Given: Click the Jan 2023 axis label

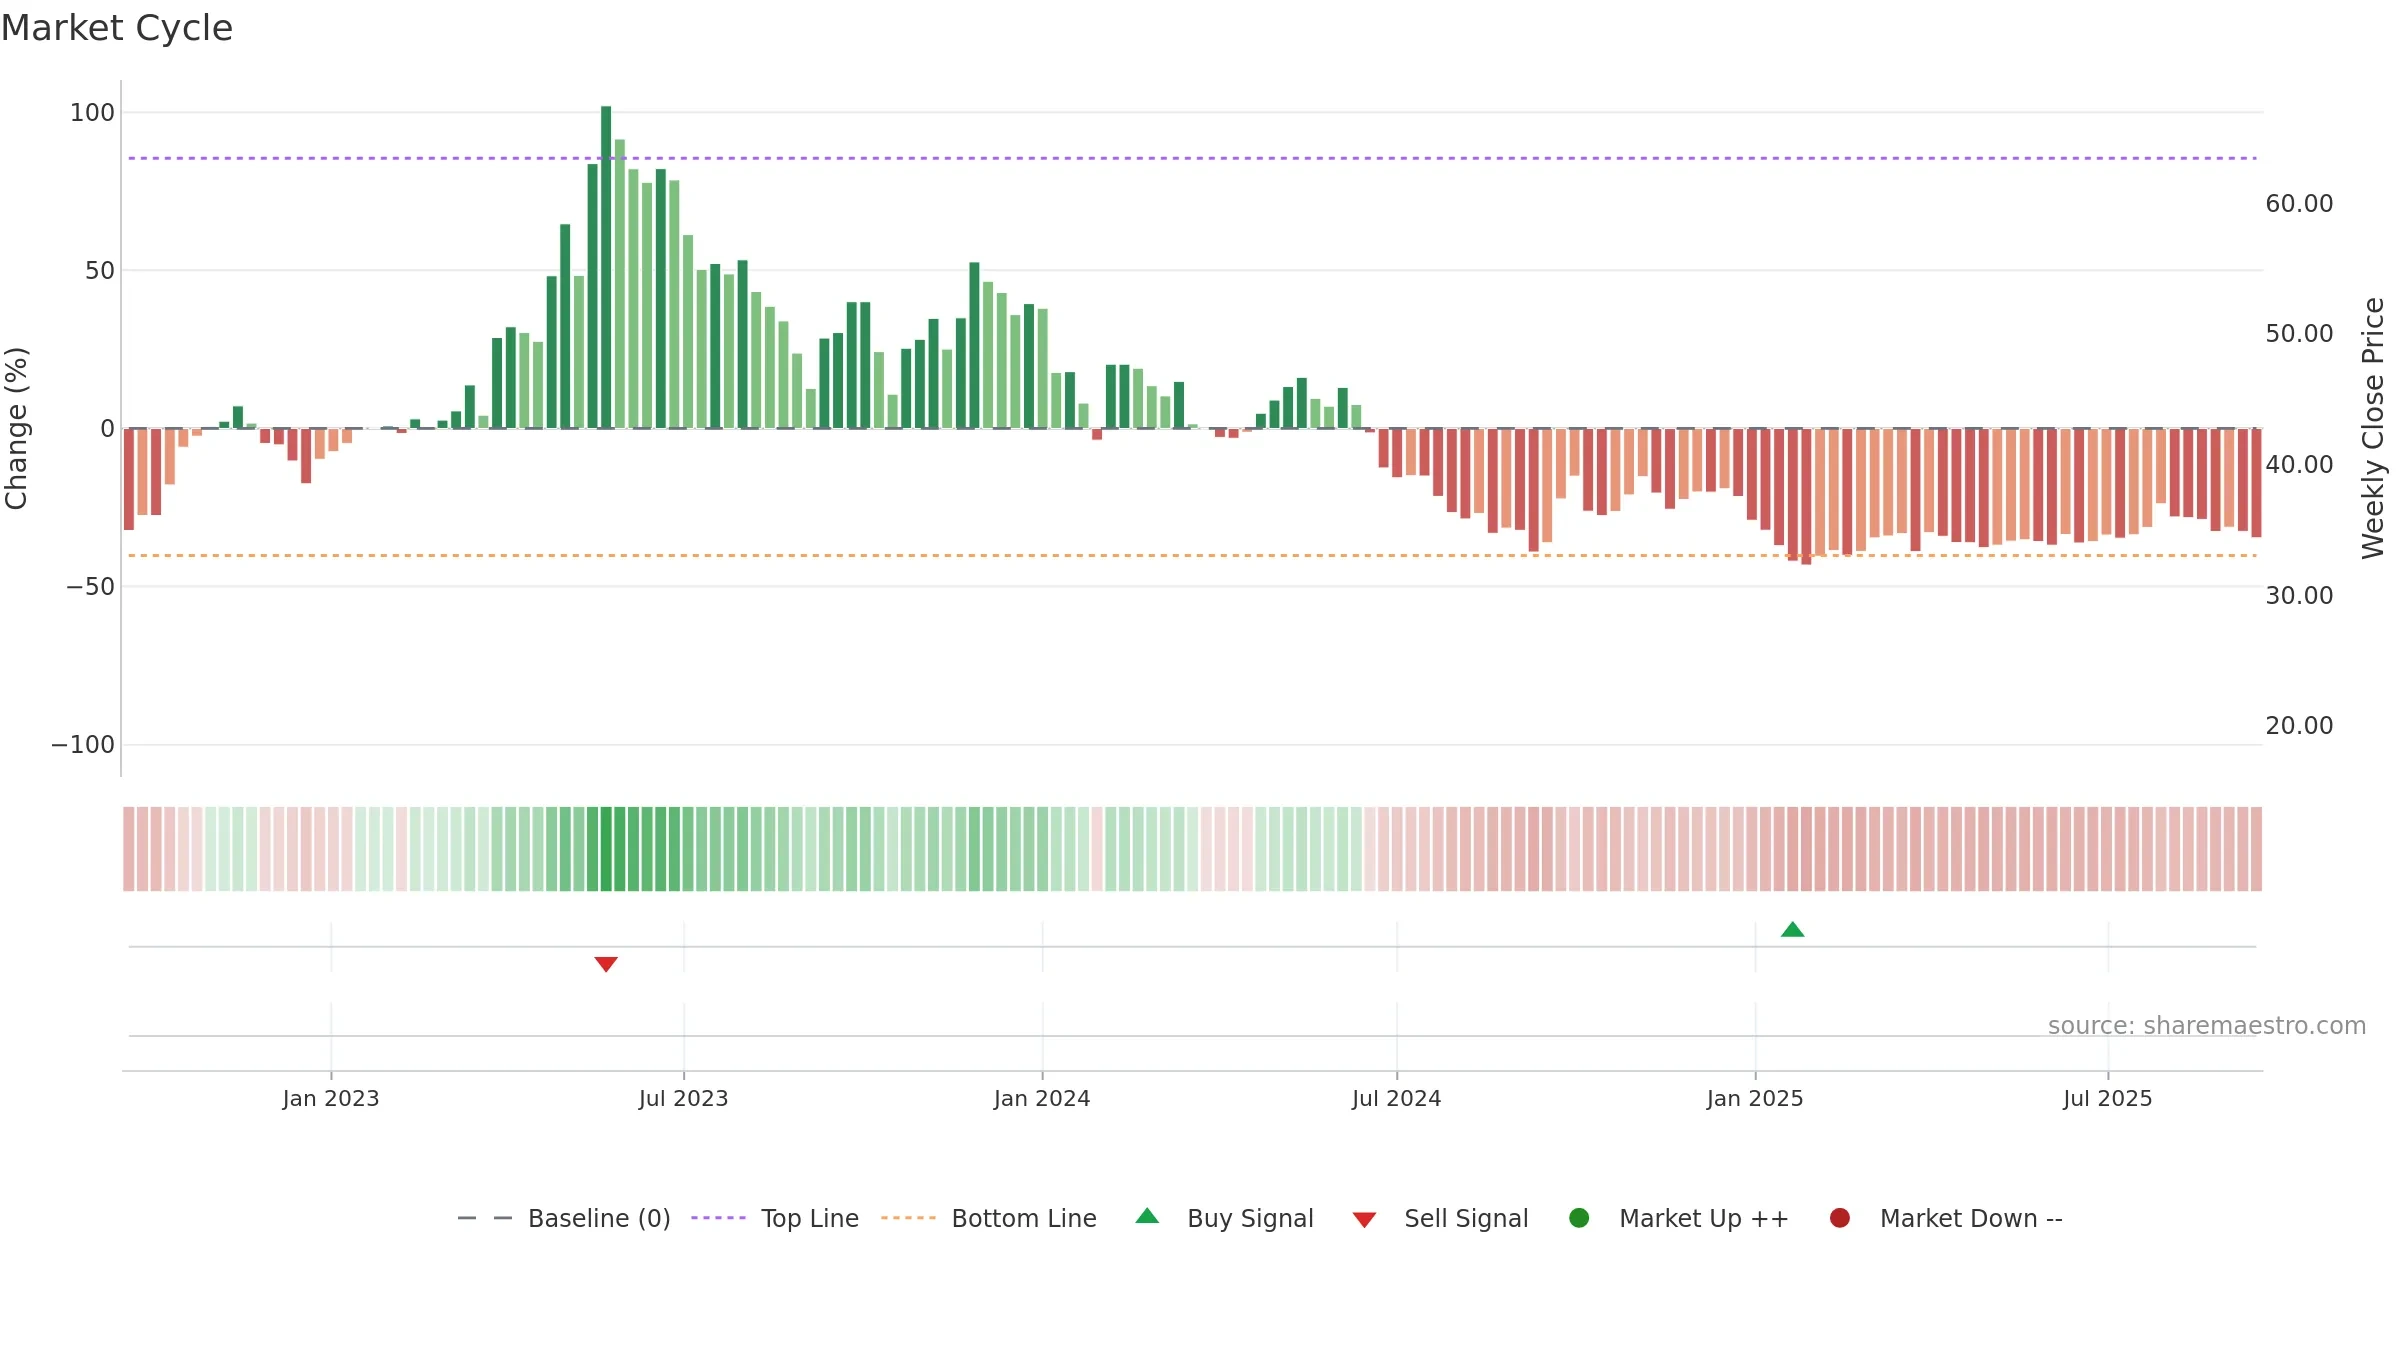Looking at the screenshot, I should [331, 1099].
